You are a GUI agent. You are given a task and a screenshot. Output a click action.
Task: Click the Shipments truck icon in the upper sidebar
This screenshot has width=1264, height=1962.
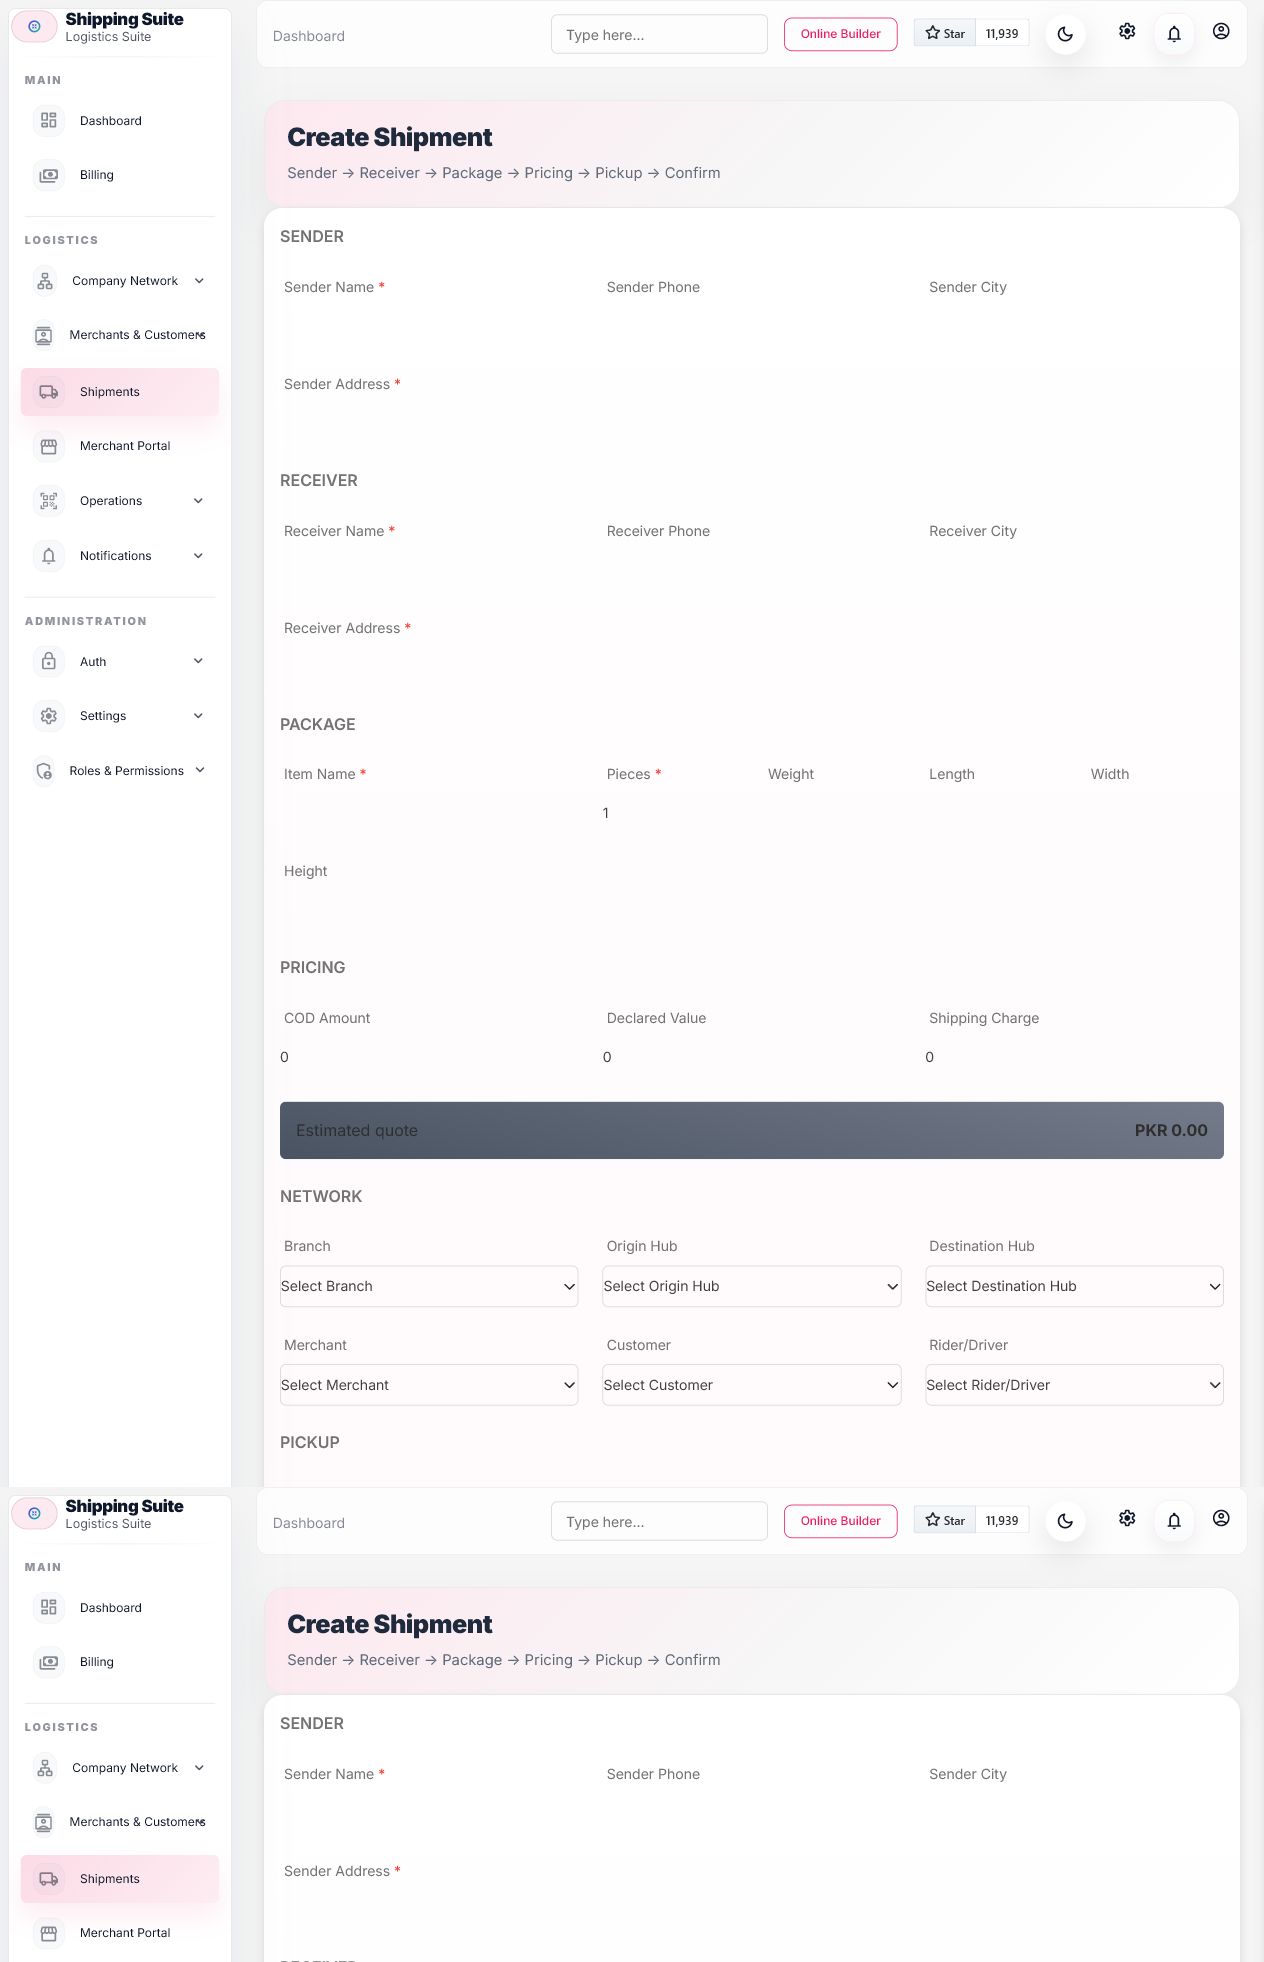48,392
